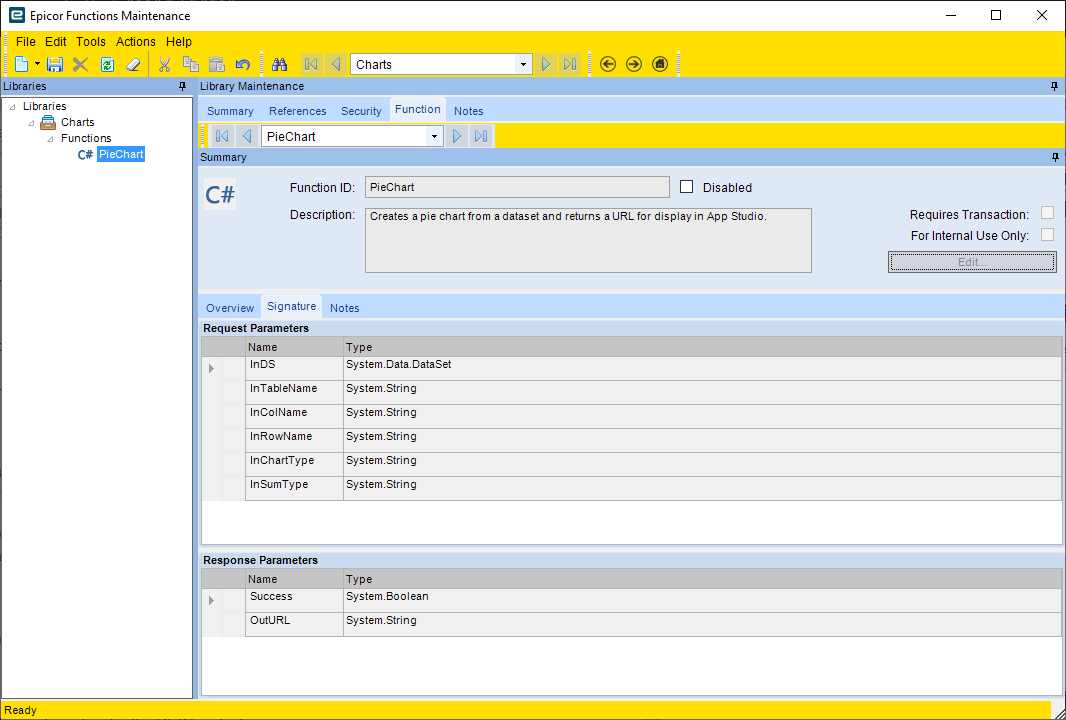The image size is (1066, 720).
Task: Click the System.Data.DataSet type cell
Action: coord(702,368)
